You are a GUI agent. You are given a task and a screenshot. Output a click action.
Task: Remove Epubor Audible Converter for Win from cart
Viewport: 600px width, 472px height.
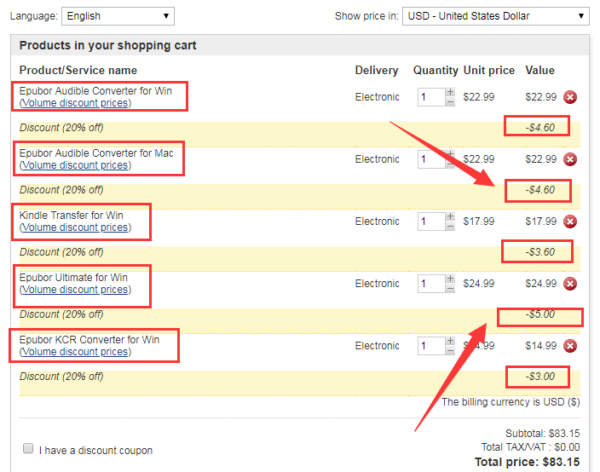click(x=570, y=97)
